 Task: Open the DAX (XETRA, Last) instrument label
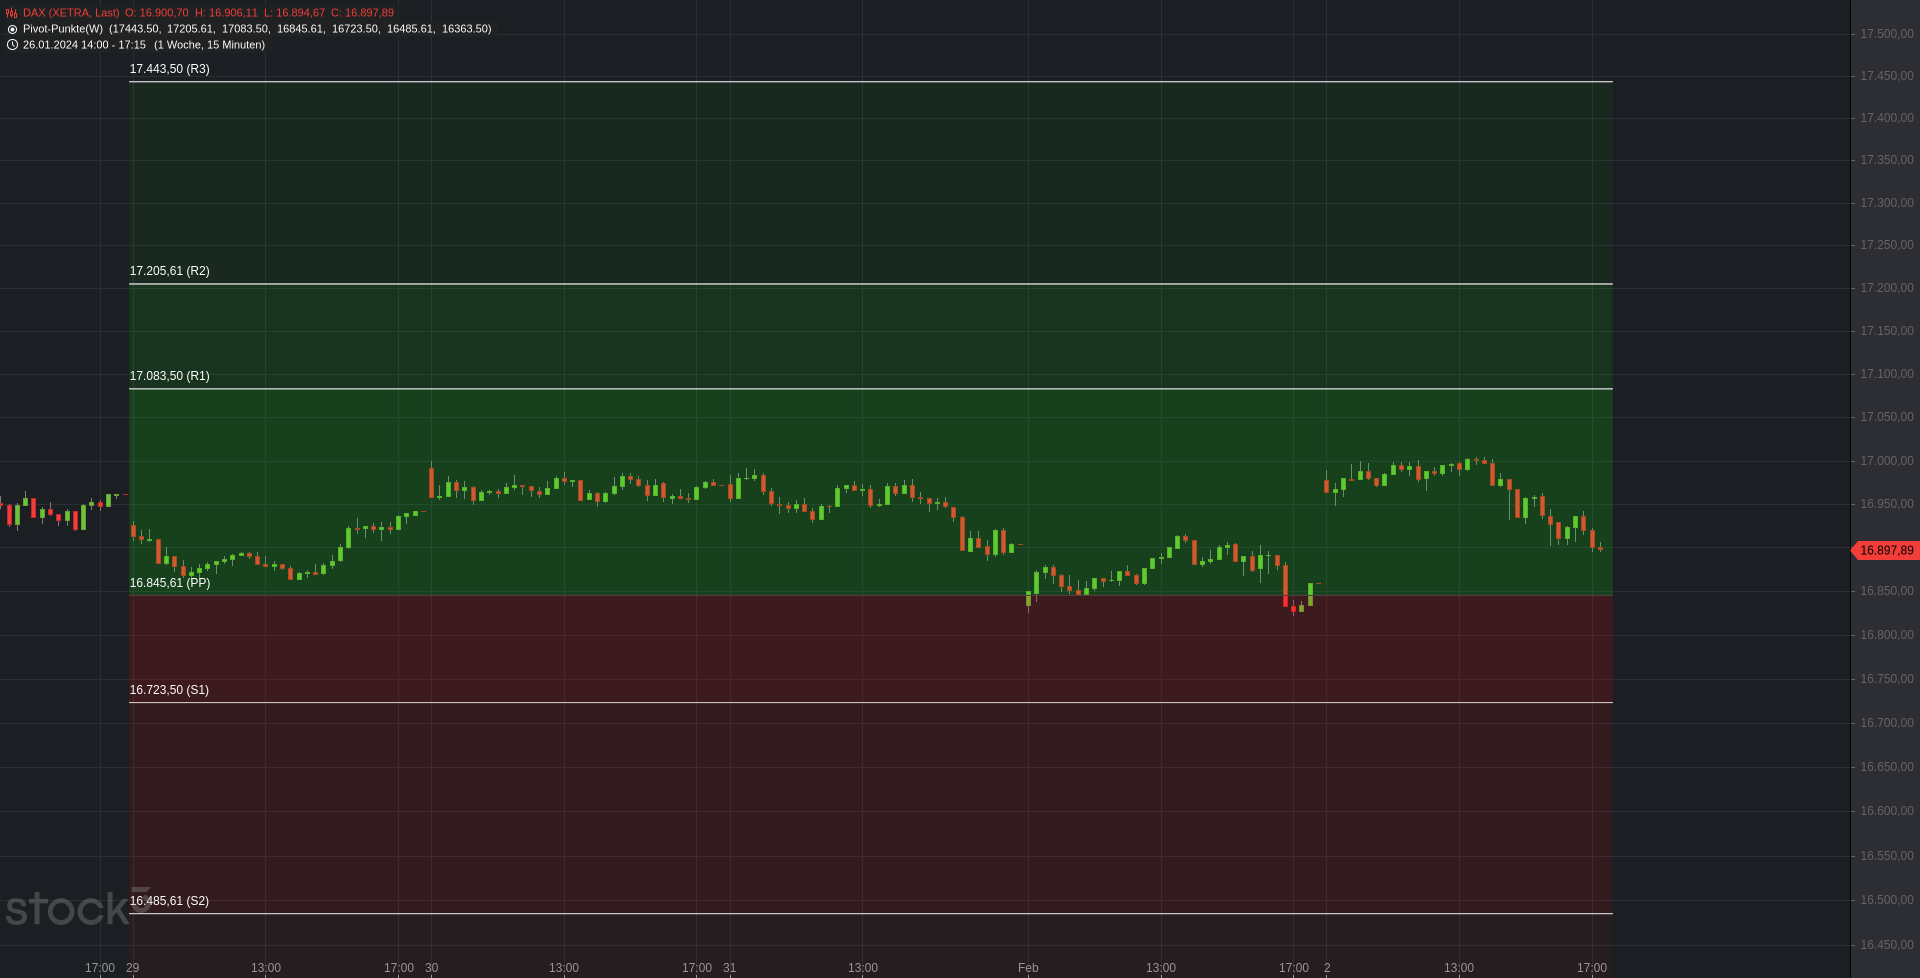coord(71,13)
